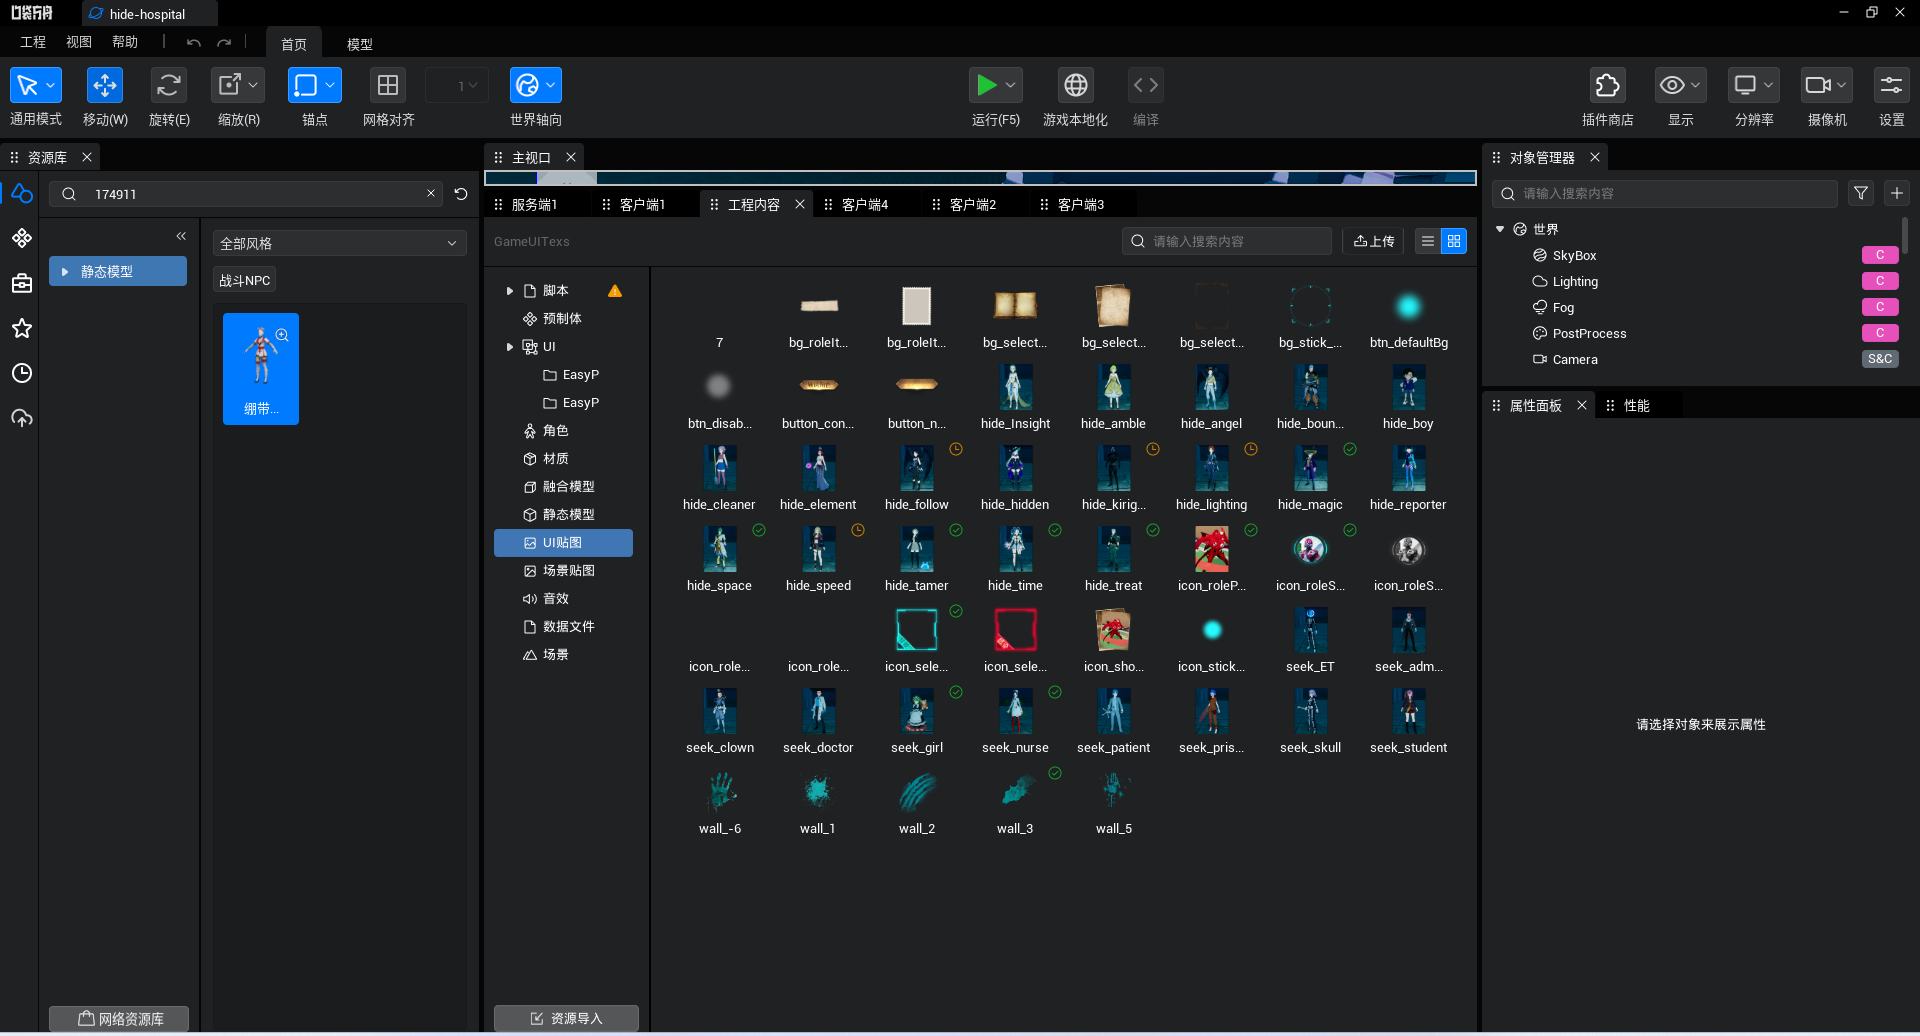Open the View menu
The width and height of the screenshot is (1920, 1036).
pos(79,42)
